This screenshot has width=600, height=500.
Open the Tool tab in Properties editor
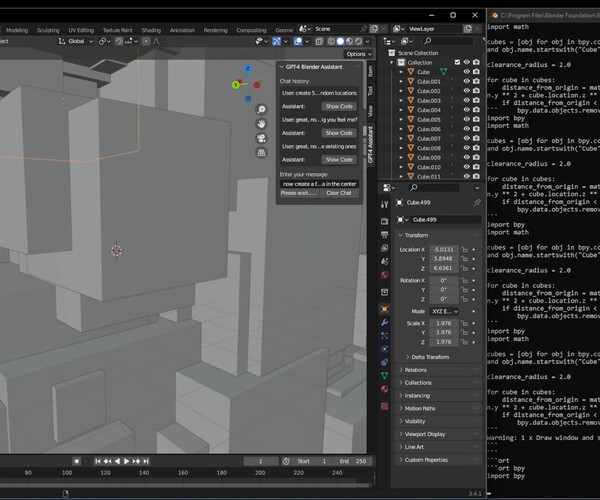click(x=385, y=205)
